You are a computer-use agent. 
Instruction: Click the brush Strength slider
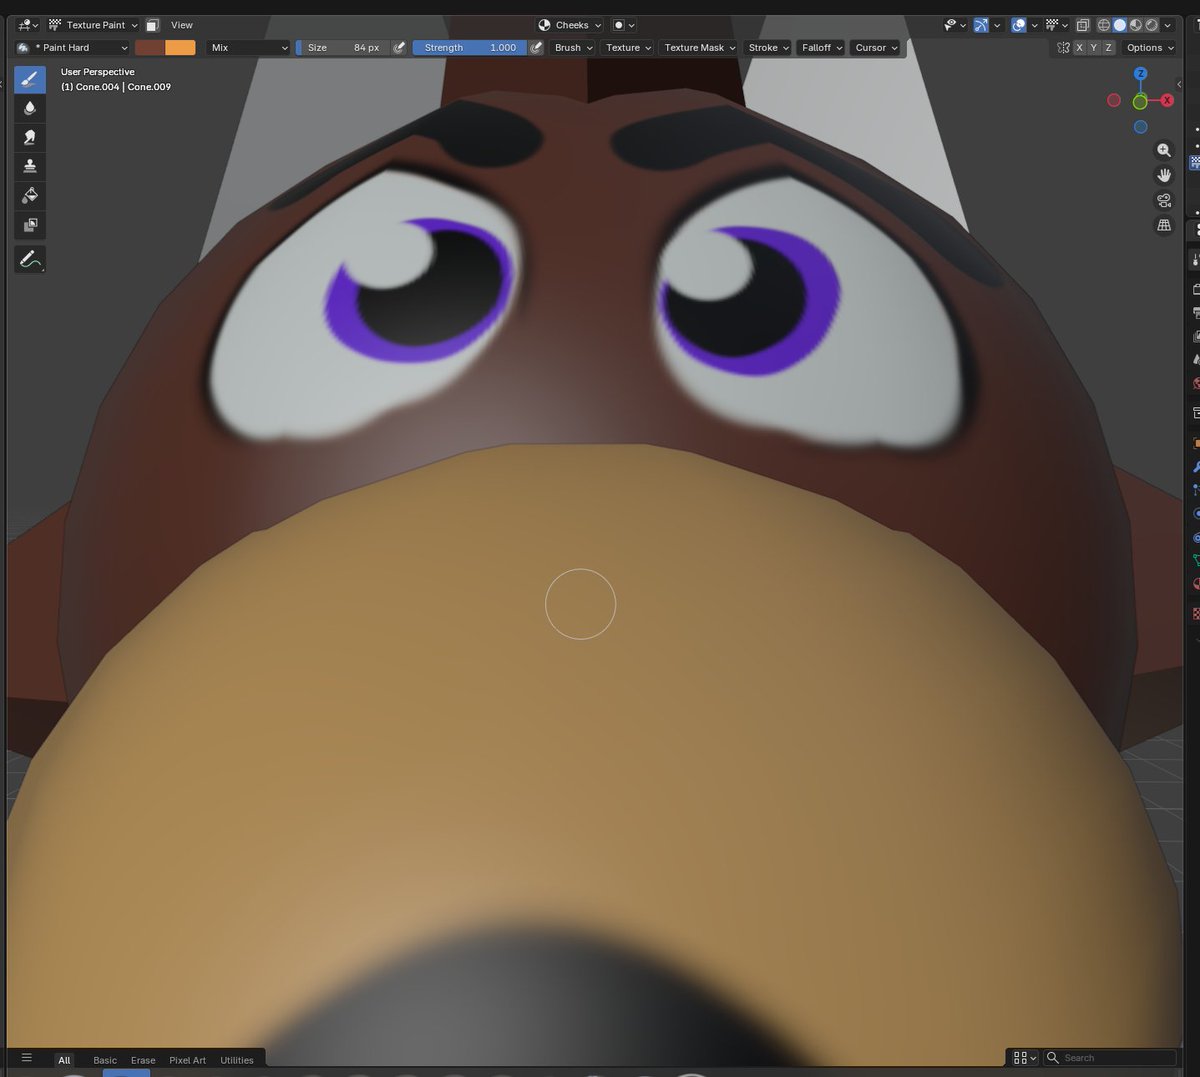point(470,47)
